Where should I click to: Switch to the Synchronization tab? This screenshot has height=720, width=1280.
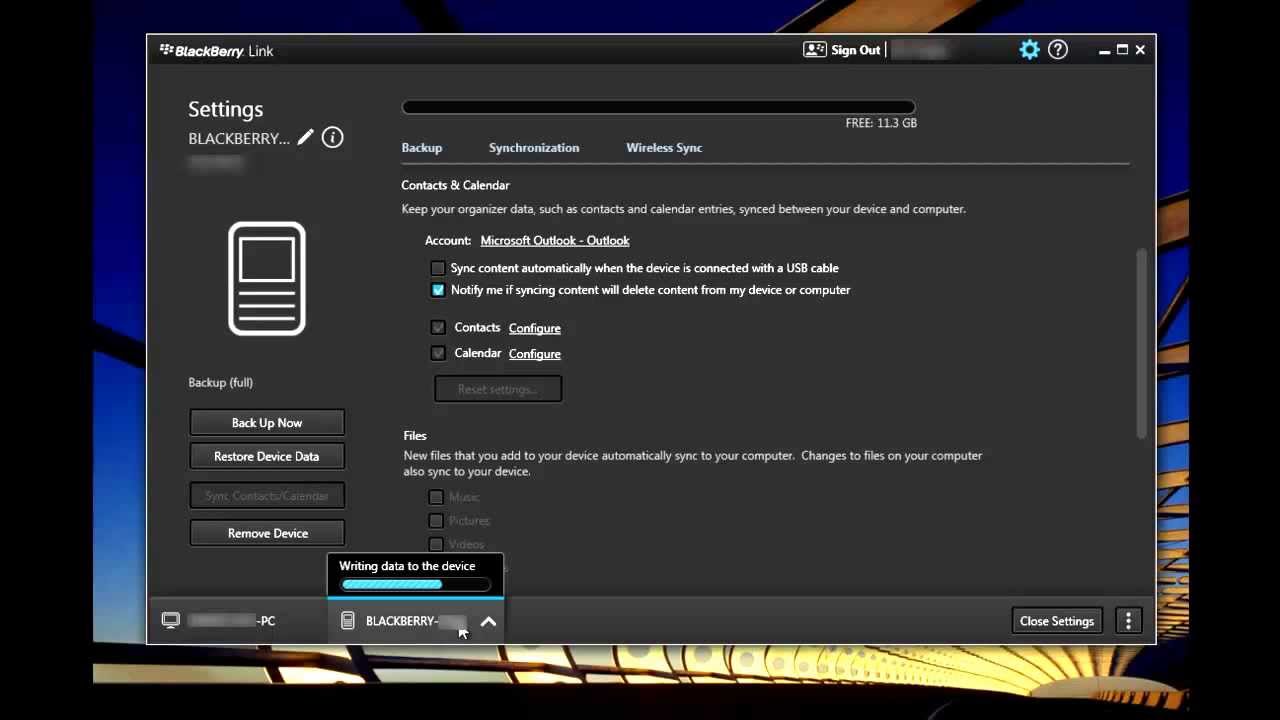coord(534,148)
